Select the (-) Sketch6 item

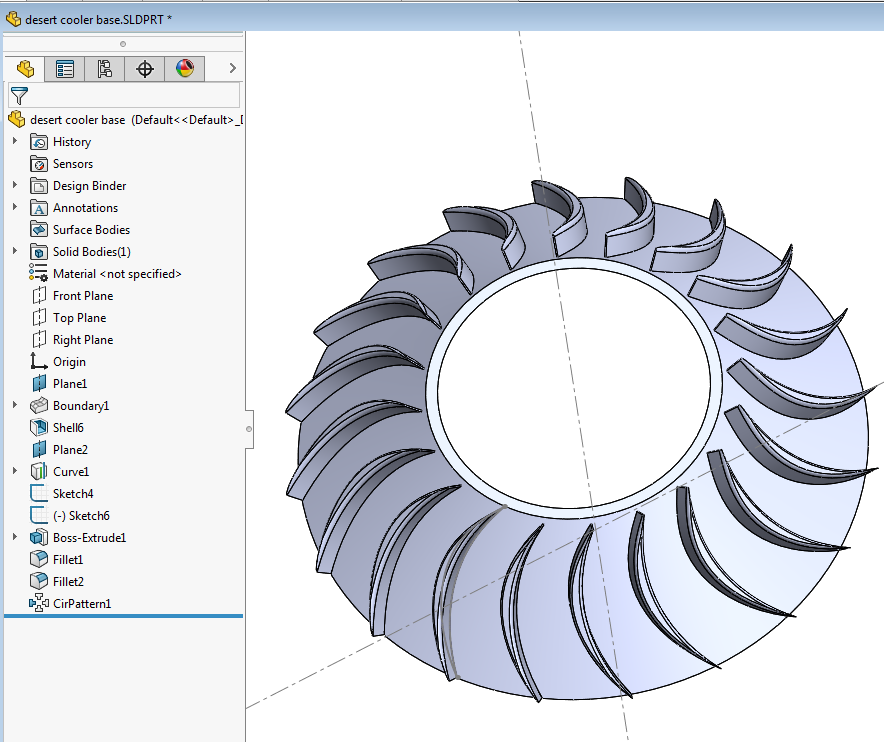point(81,516)
